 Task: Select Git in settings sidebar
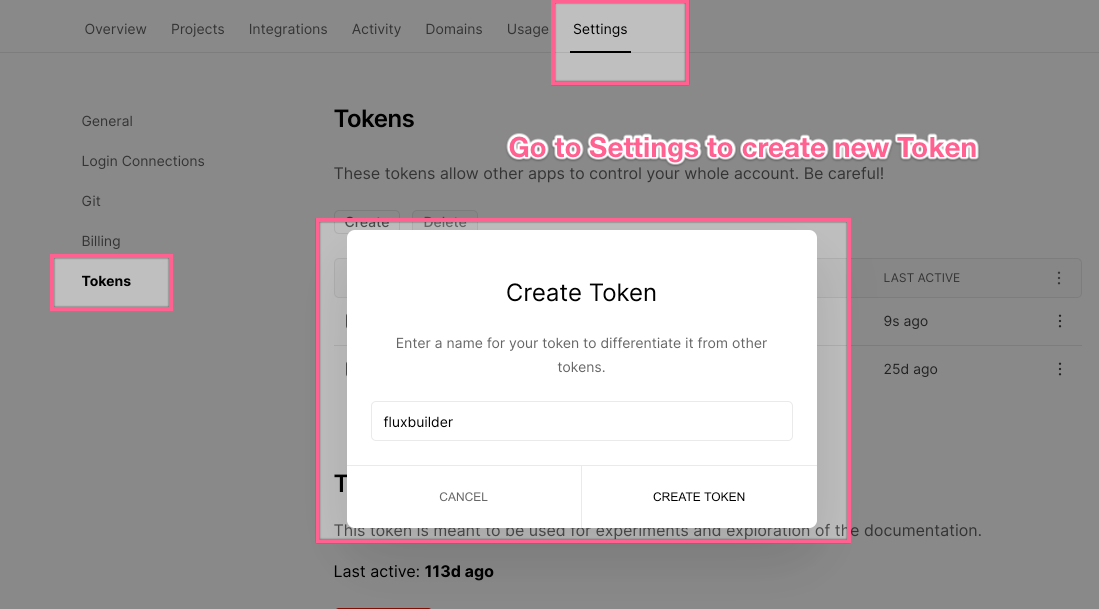pos(91,201)
